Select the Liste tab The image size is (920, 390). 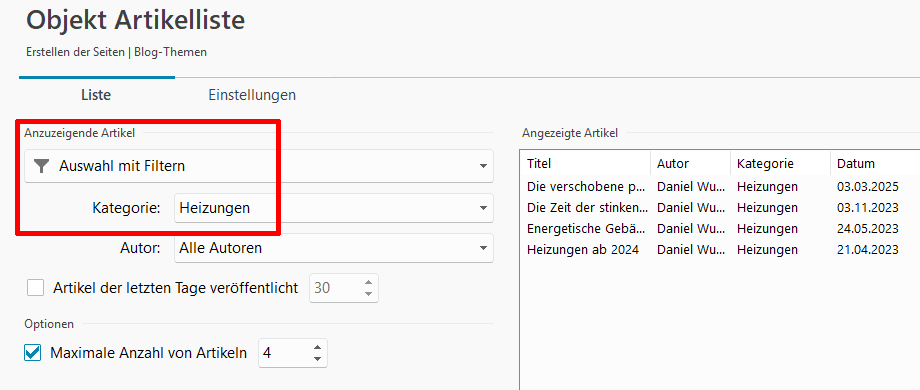pos(96,95)
